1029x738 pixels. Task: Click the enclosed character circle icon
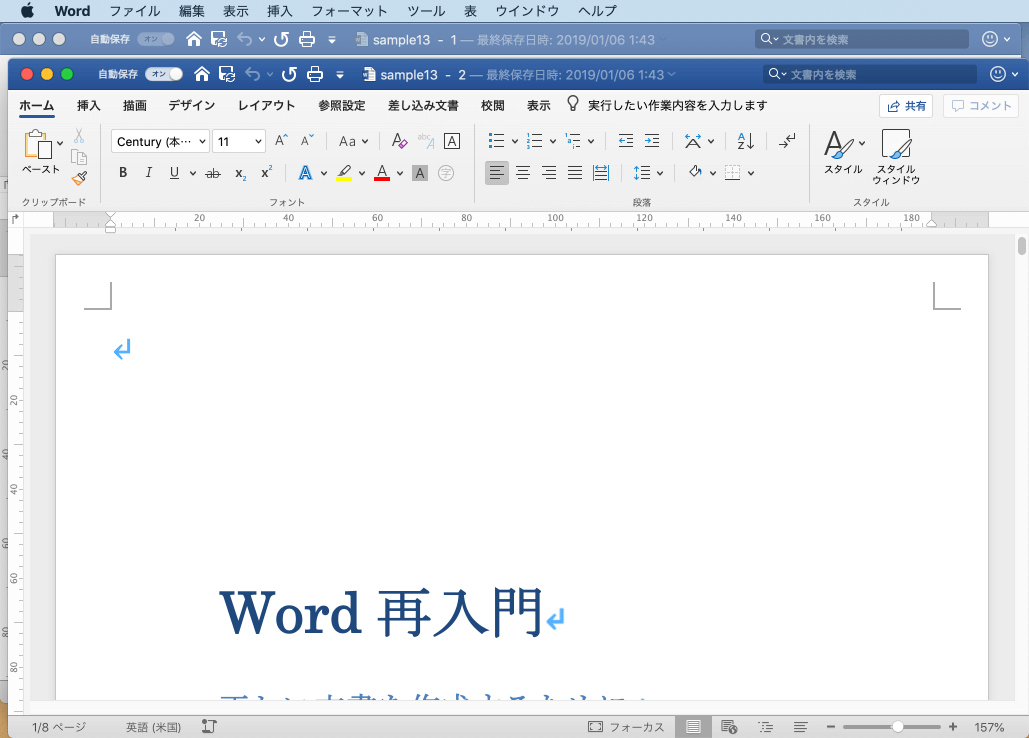pos(446,173)
